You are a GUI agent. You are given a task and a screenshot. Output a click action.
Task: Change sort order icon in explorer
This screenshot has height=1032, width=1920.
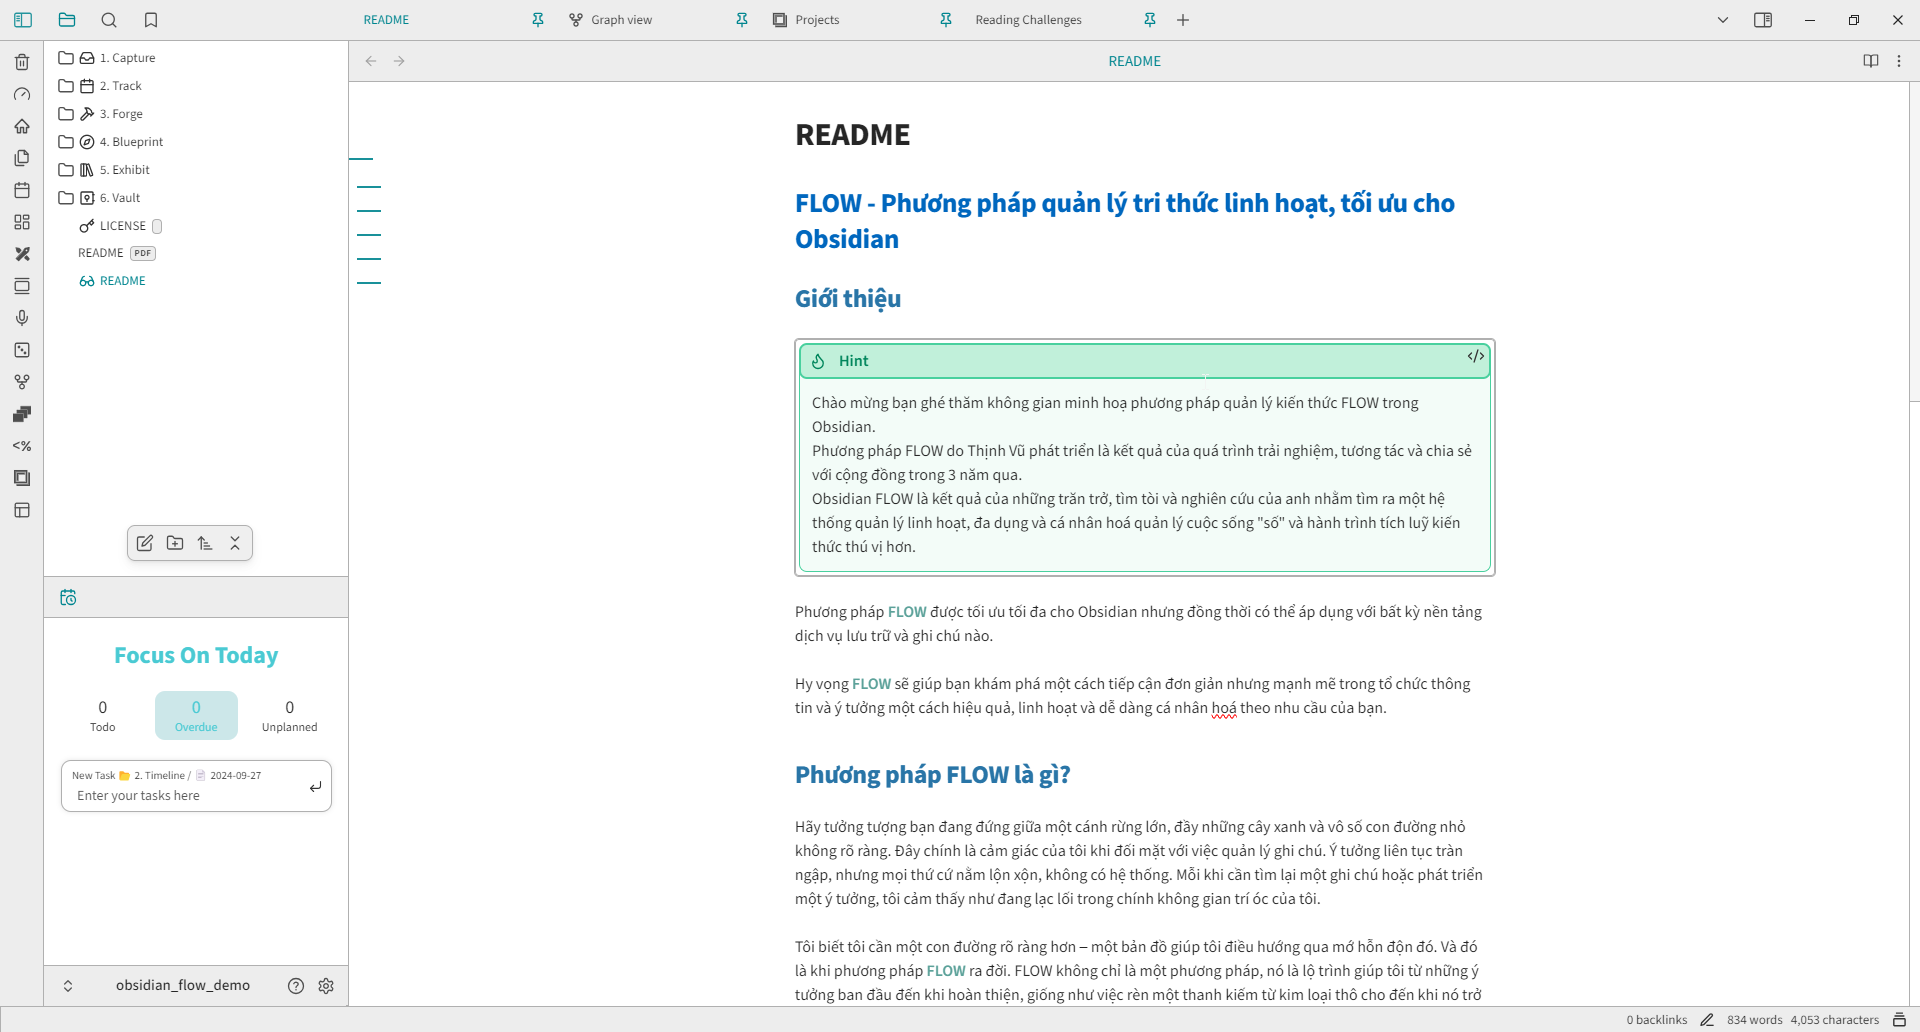[205, 543]
